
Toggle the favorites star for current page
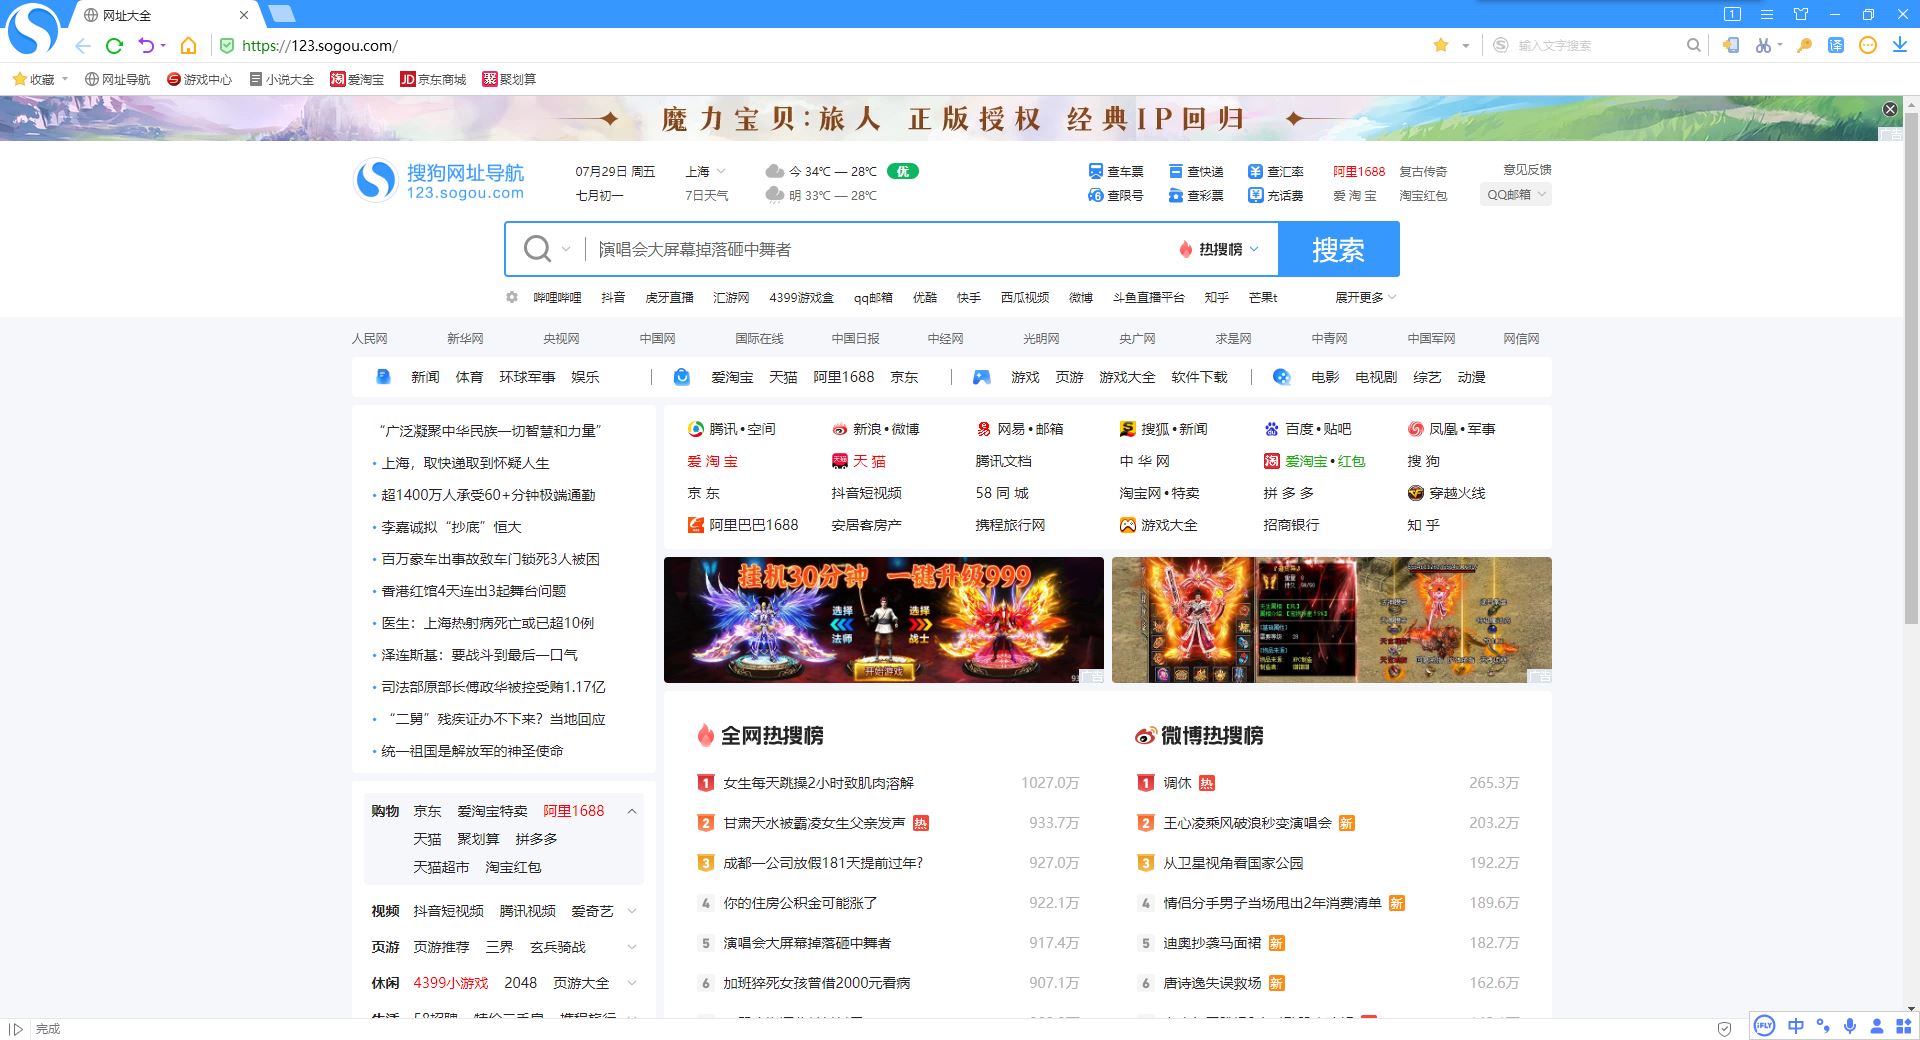(1440, 45)
